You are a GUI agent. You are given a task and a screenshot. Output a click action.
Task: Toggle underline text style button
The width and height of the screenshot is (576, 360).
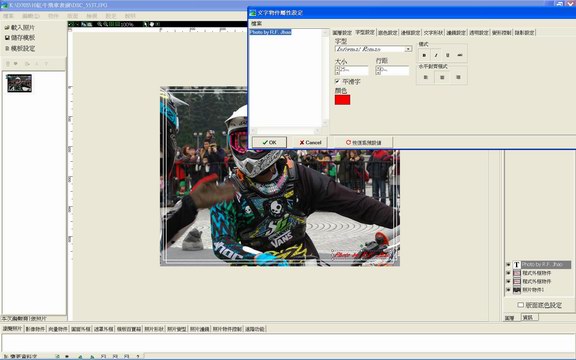(x=447, y=55)
